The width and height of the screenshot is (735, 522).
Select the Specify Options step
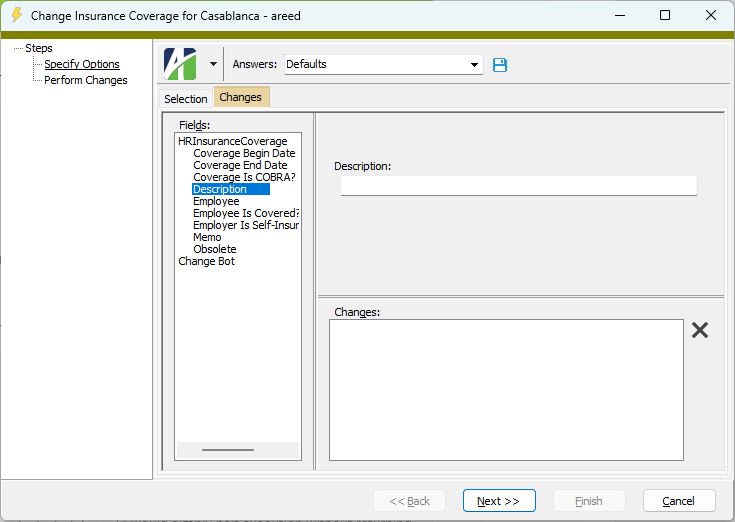(x=82, y=64)
